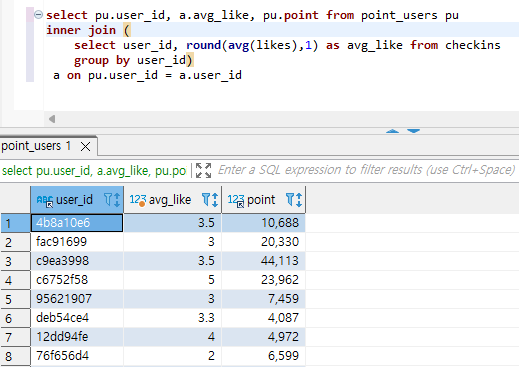Click row number 7 header

(15, 337)
